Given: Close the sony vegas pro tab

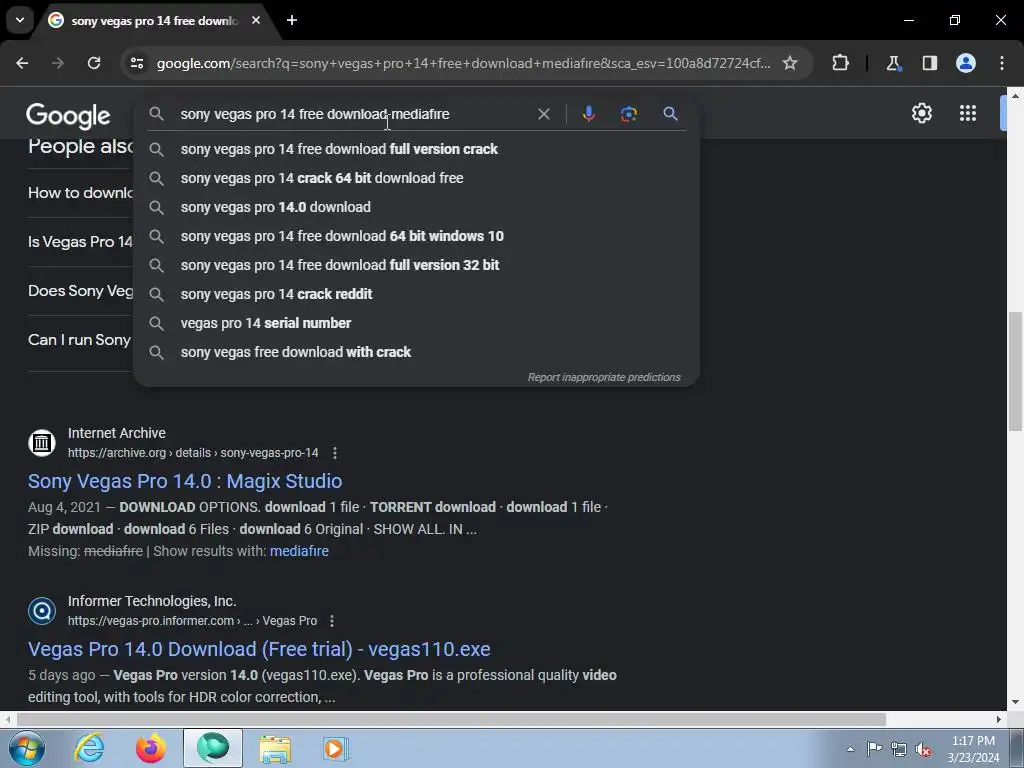Looking at the screenshot, I should 256,20.
